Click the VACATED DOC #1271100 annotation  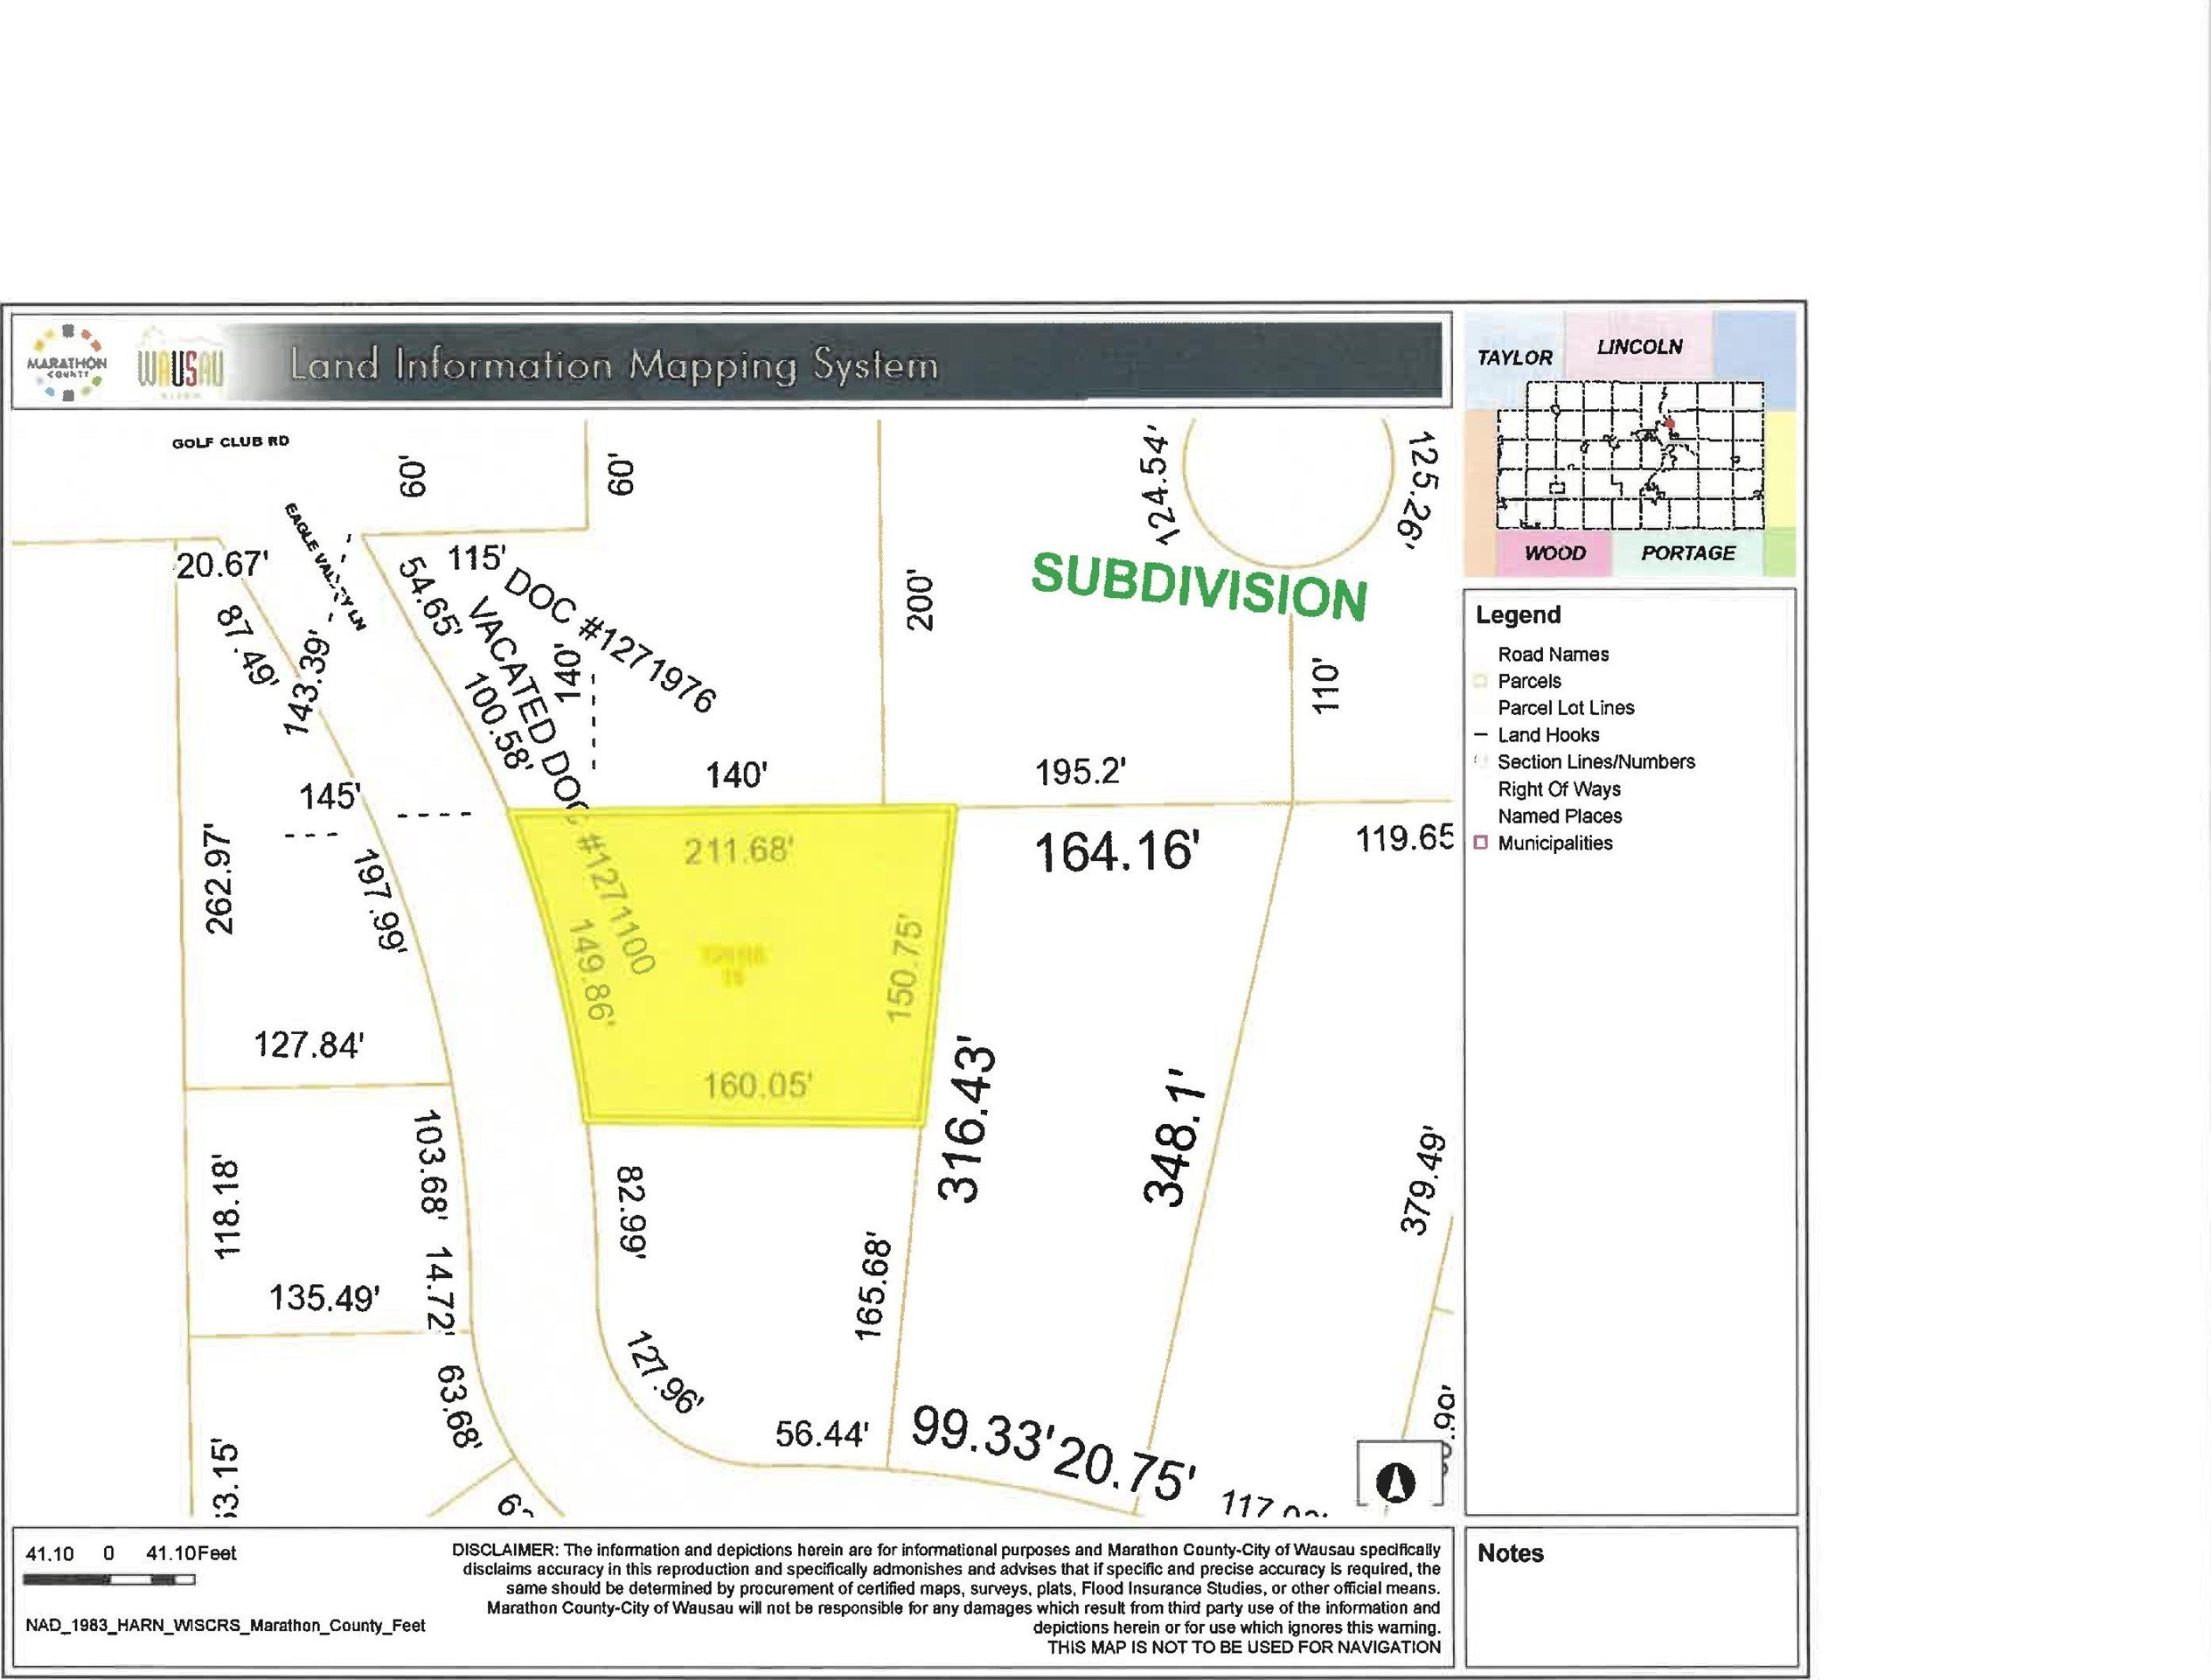pos(561,786)
